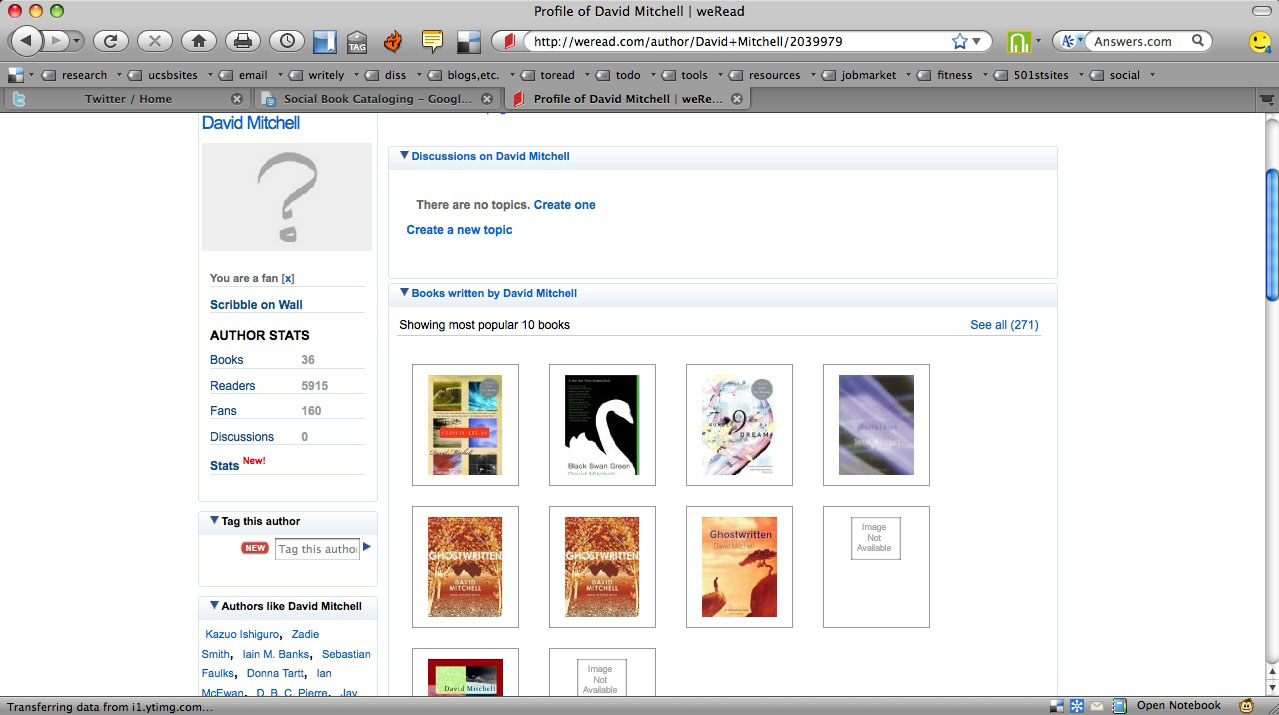Open the yellow note annotation icon
The width and height of the screenshot is (1279, 715).
432,41
